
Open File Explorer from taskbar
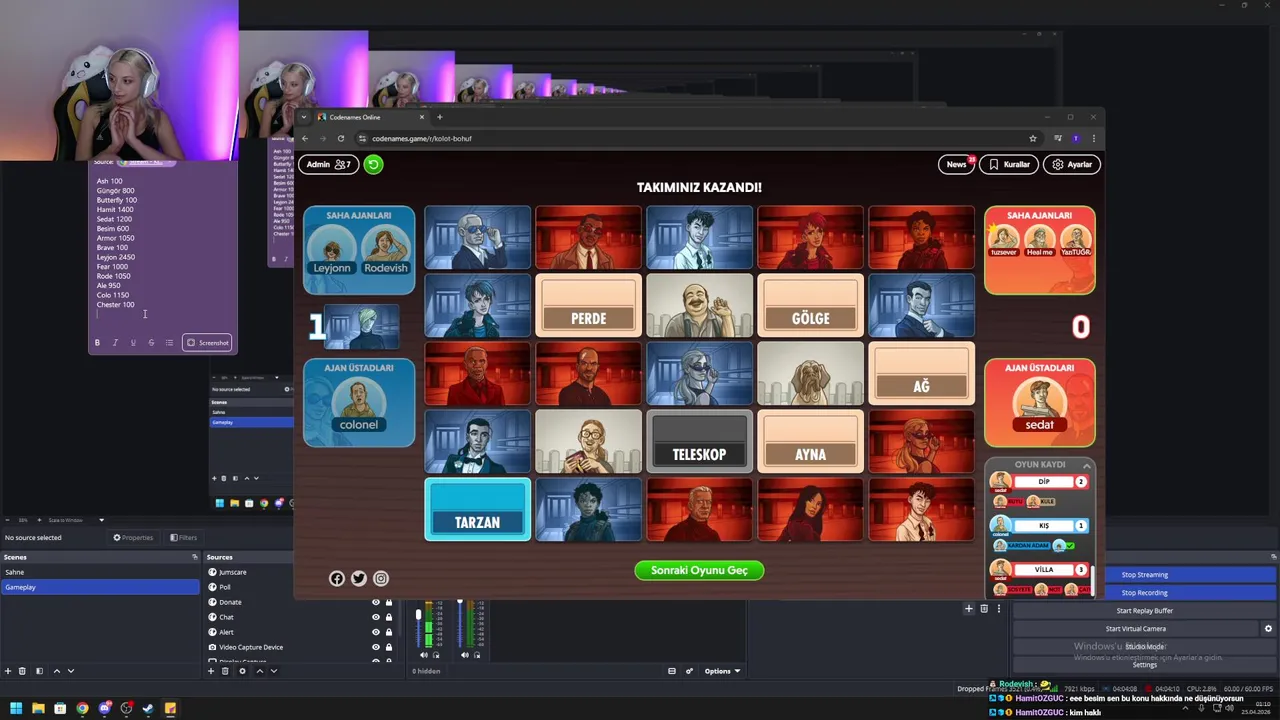click(38, 708)
